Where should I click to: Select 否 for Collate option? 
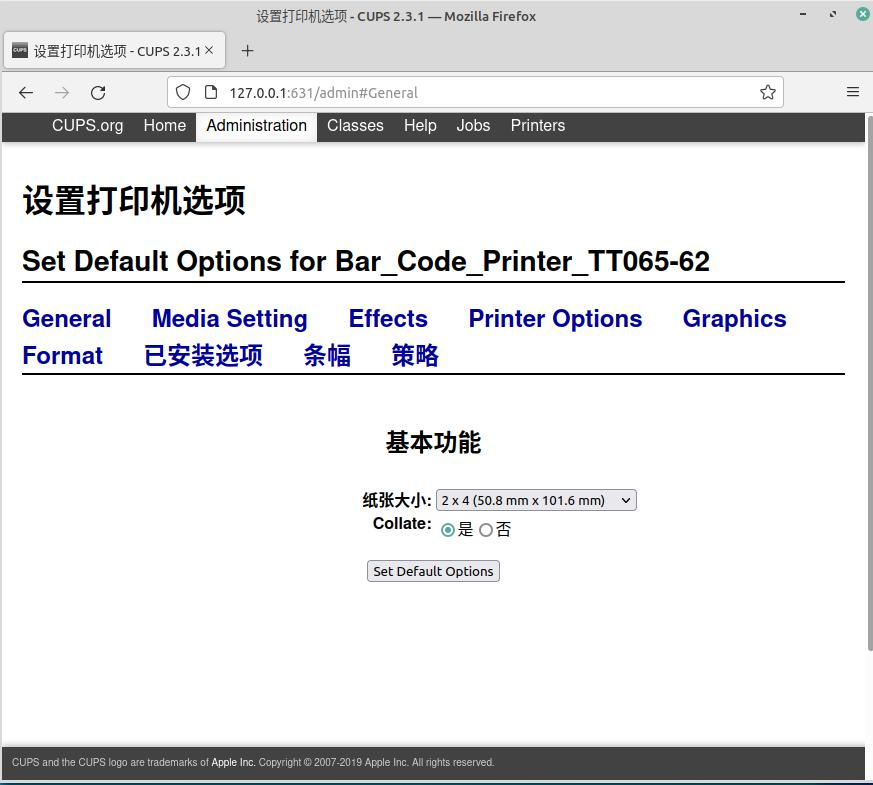pyautogui.click(x=486, y=530)
